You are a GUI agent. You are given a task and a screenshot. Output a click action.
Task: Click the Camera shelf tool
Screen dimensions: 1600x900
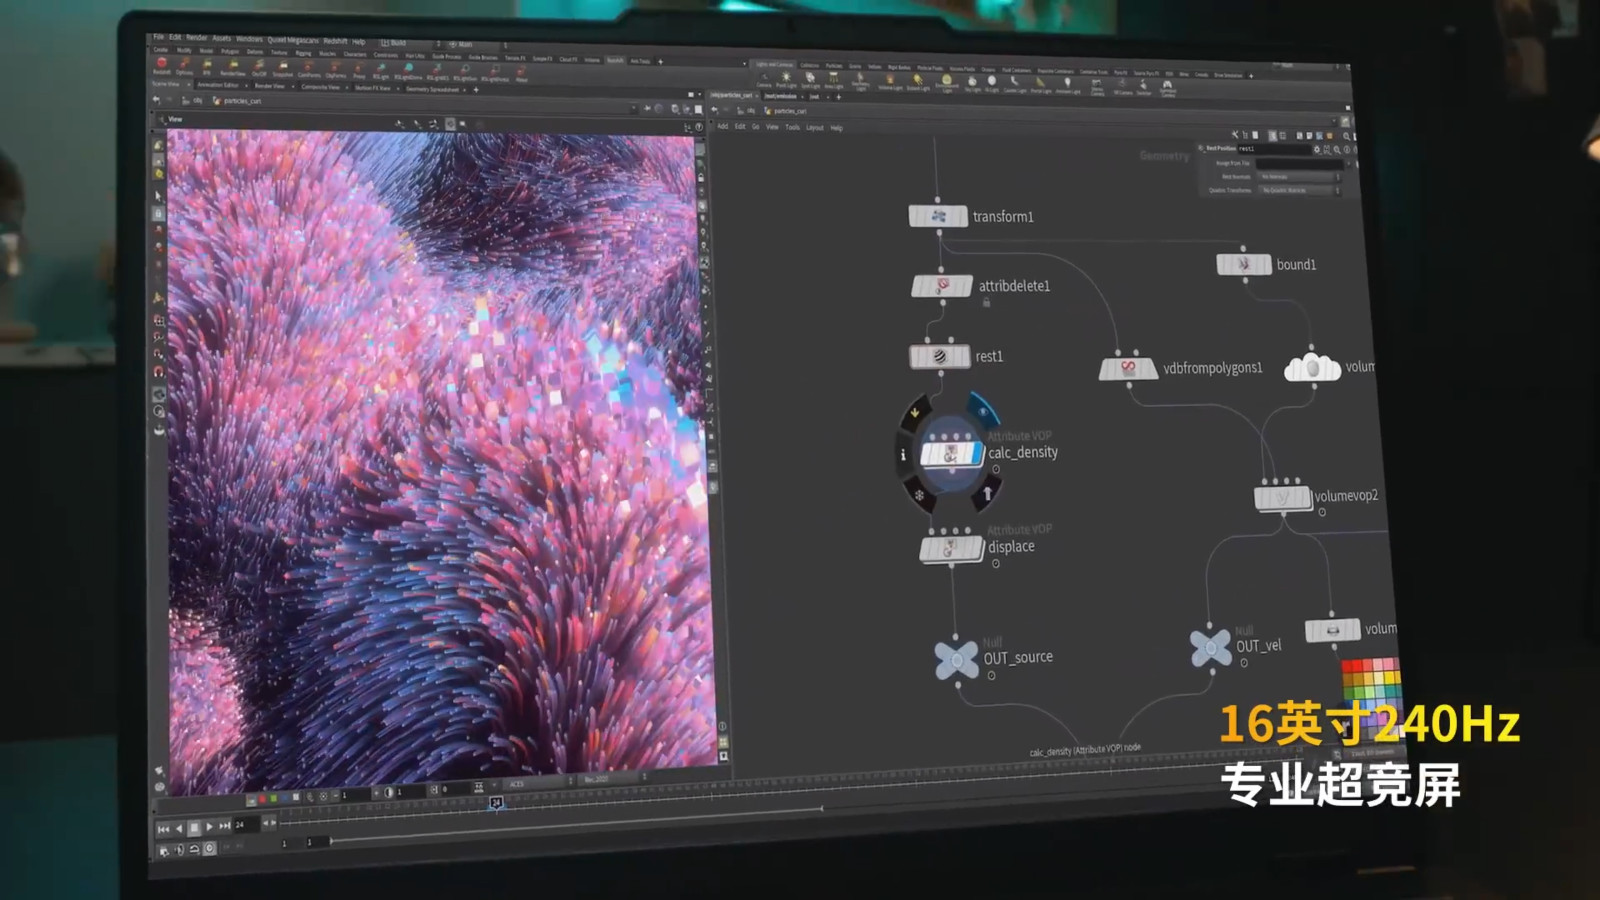[x=764, y=79]
